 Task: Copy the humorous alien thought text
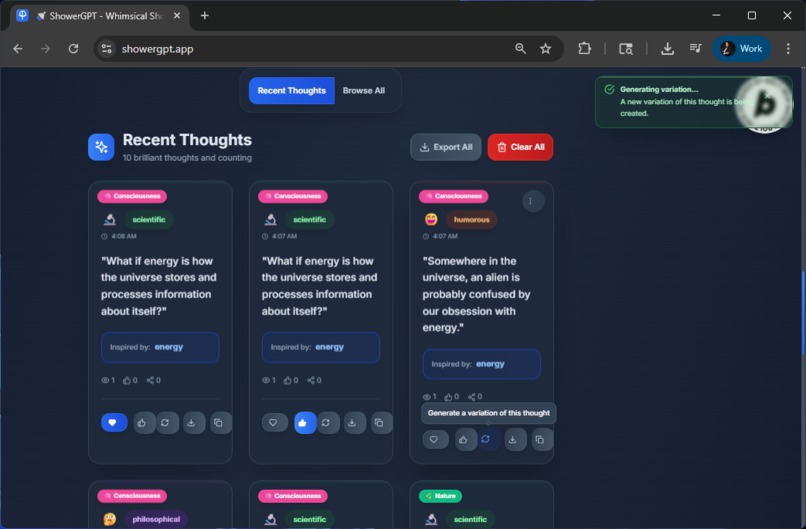coord(540,440)
